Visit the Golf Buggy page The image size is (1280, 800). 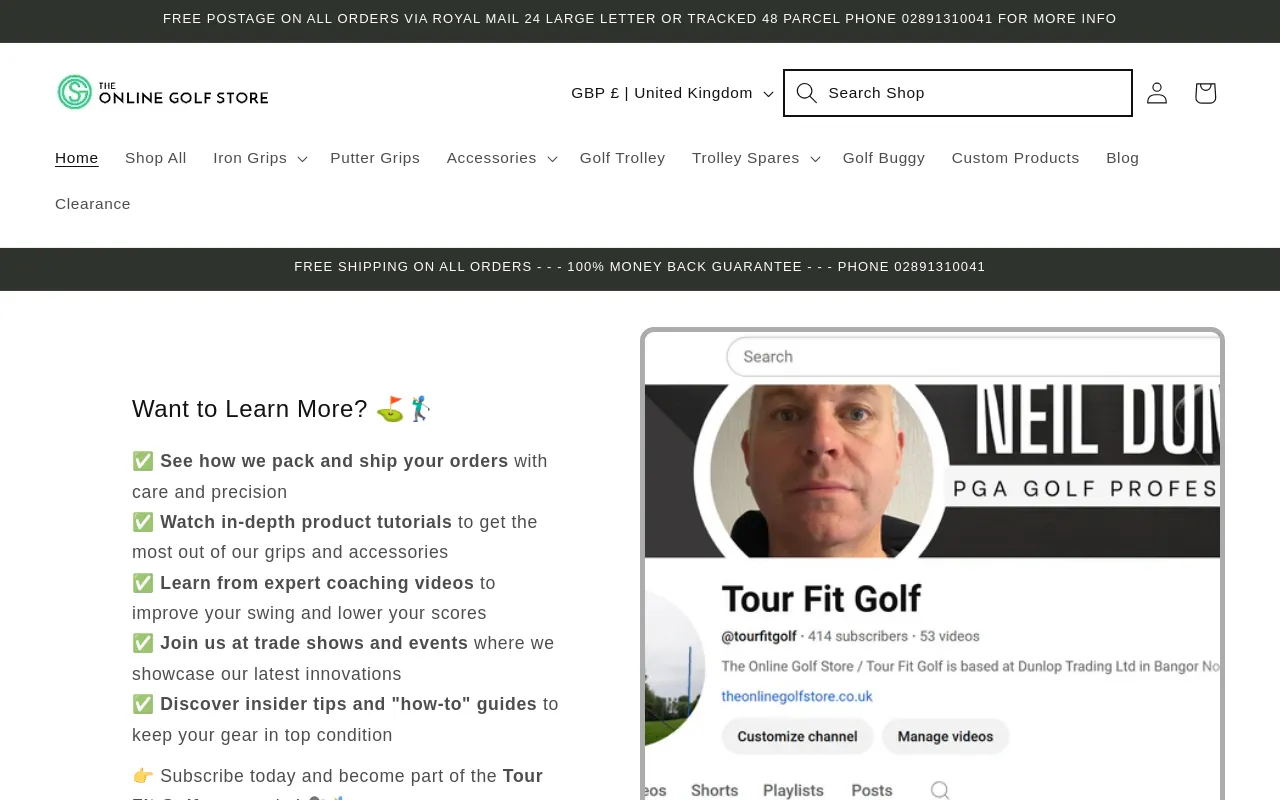(884, 158)
